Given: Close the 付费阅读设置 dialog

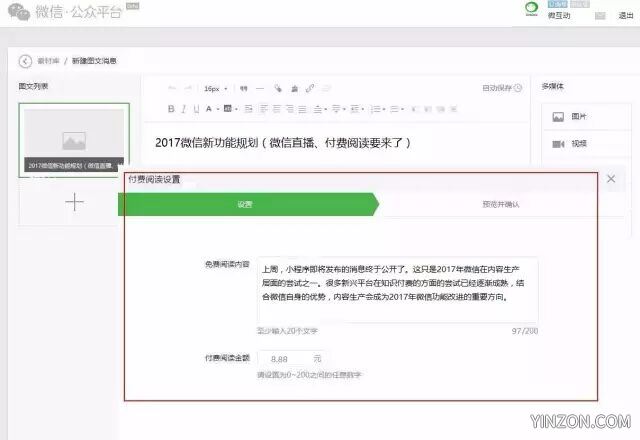Looking at the screenshot, I should point(611,178).
